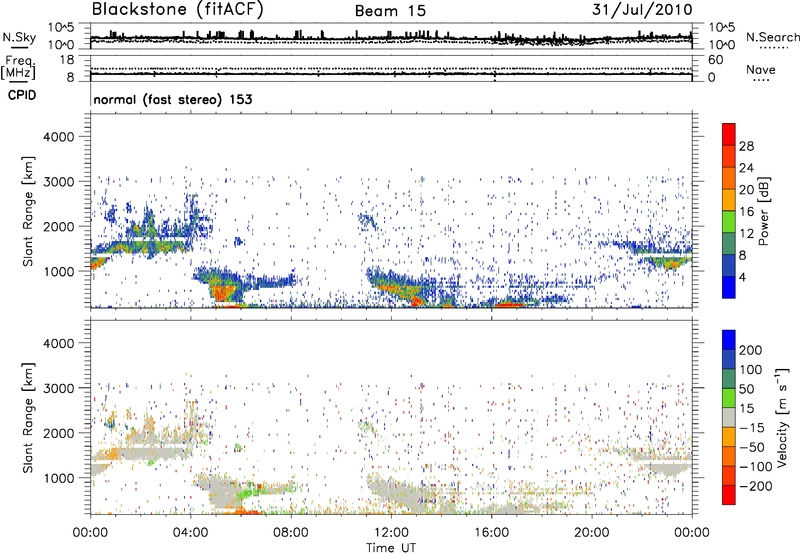Click the 60 Nave axis tick label
The image size is (800, 554).
pyautogui.click(x=715, y=60)
